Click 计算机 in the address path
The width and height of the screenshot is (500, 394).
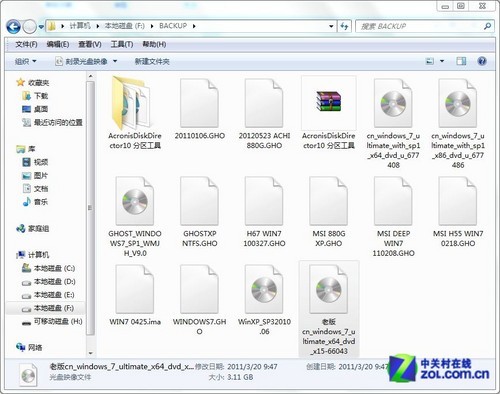click(80, 26)
